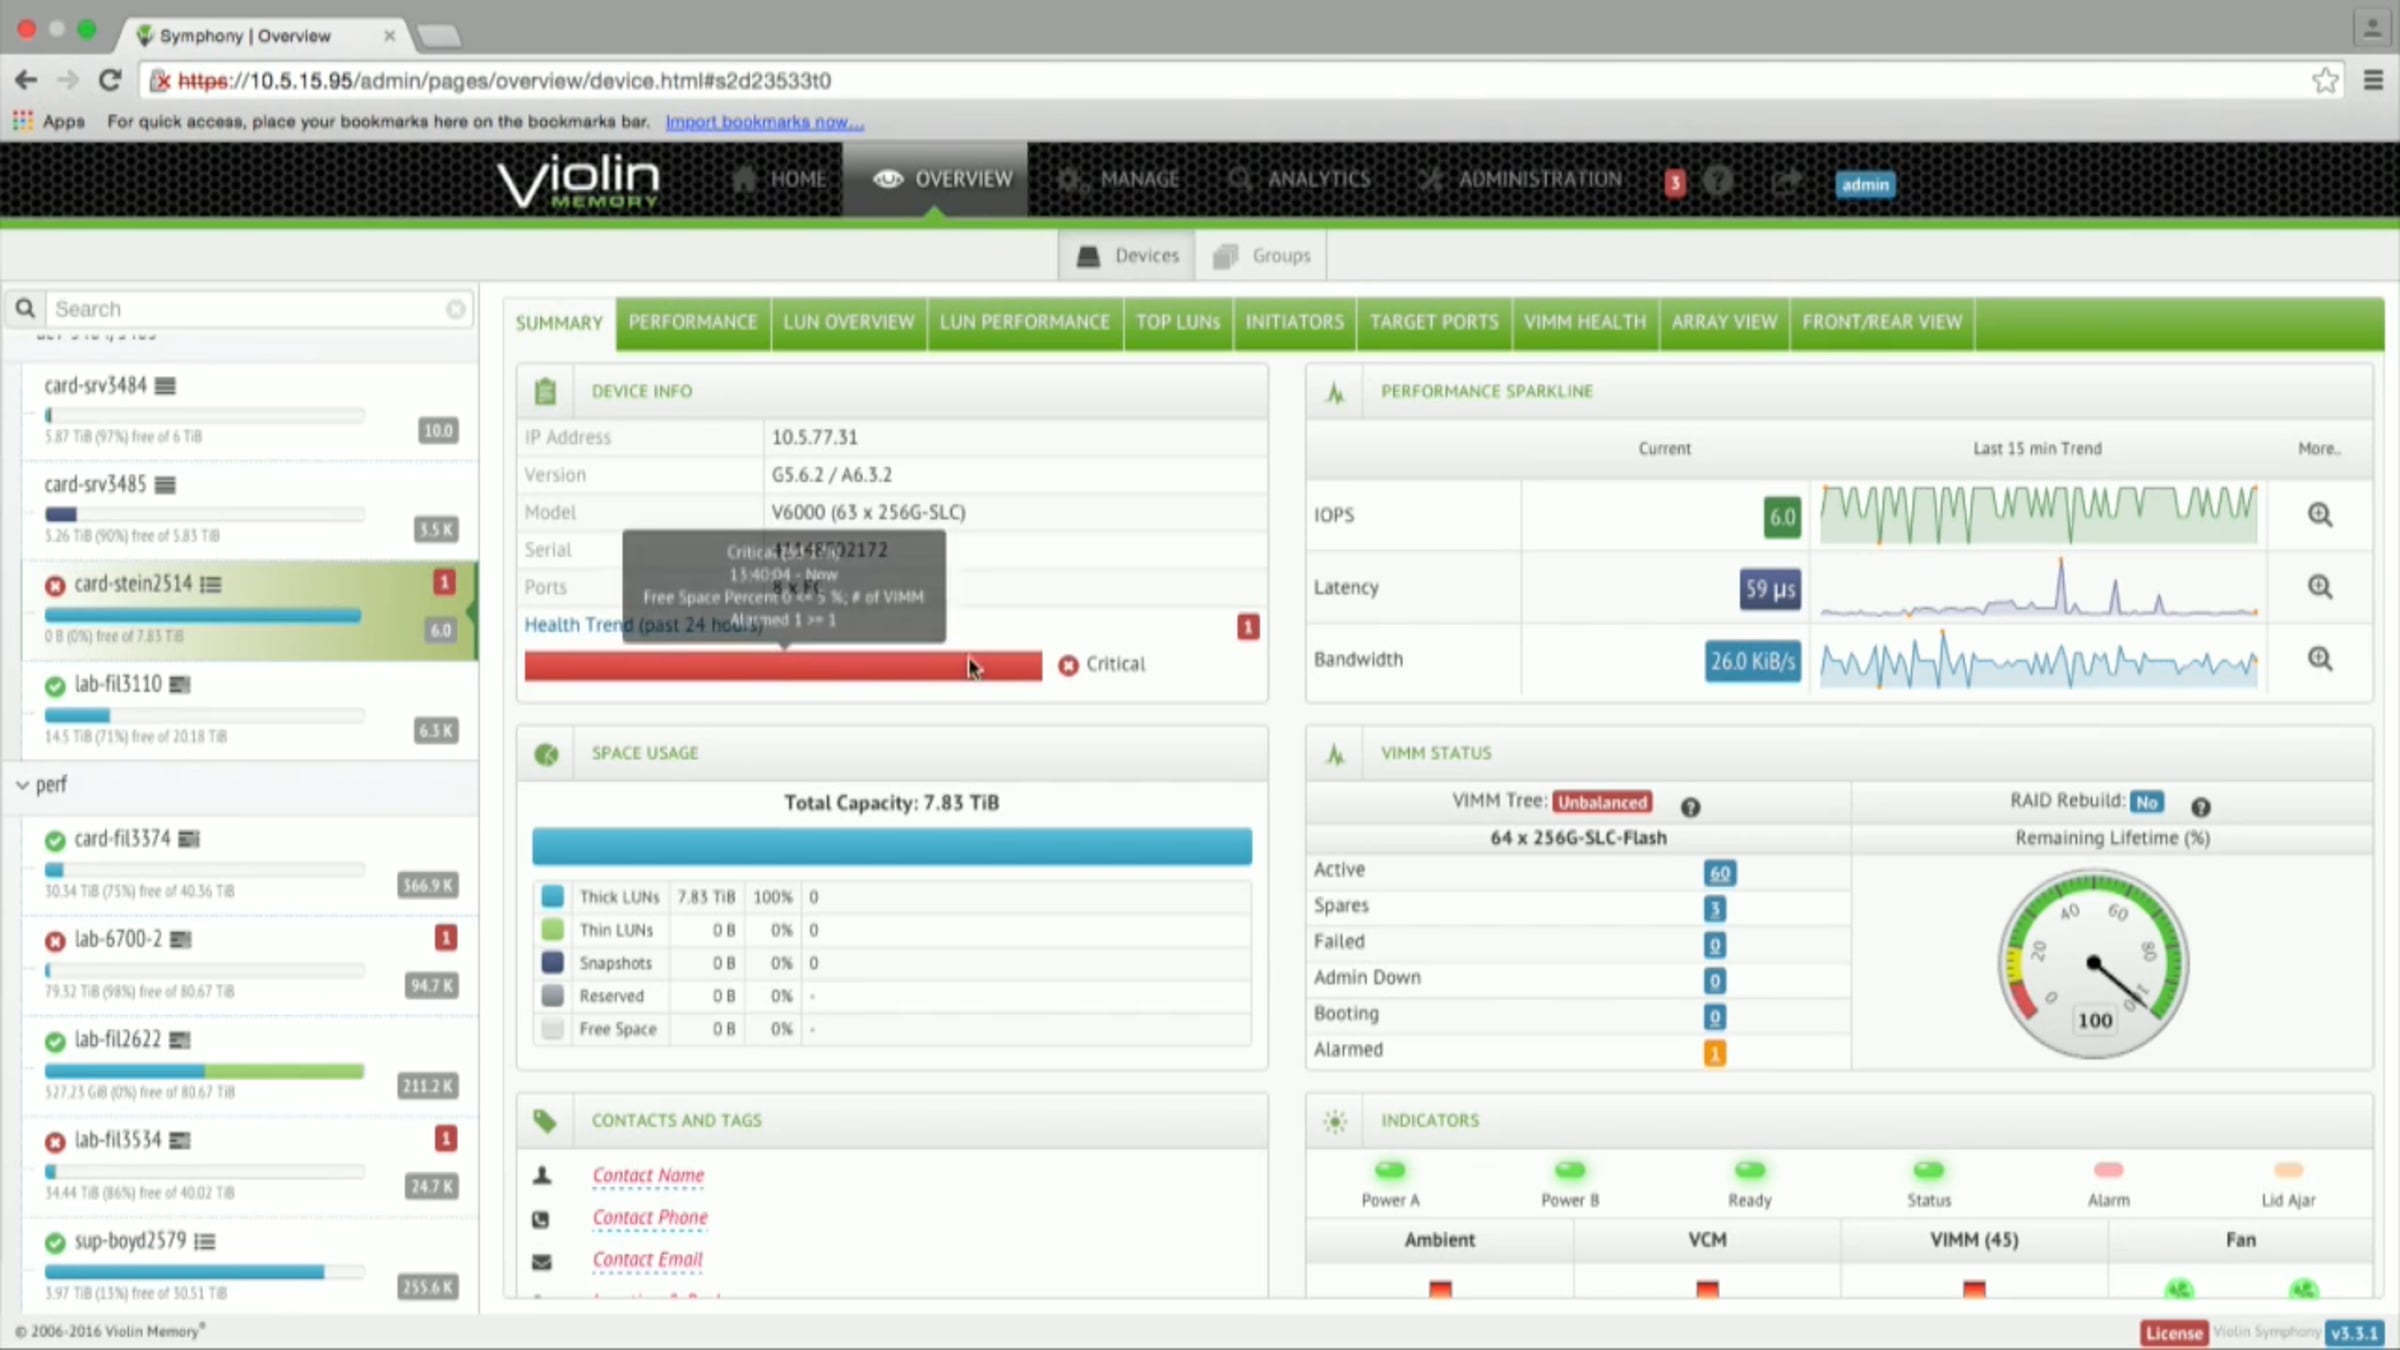
Task: Click Health Trend past 24 hours link
Action: pos(644,625)
